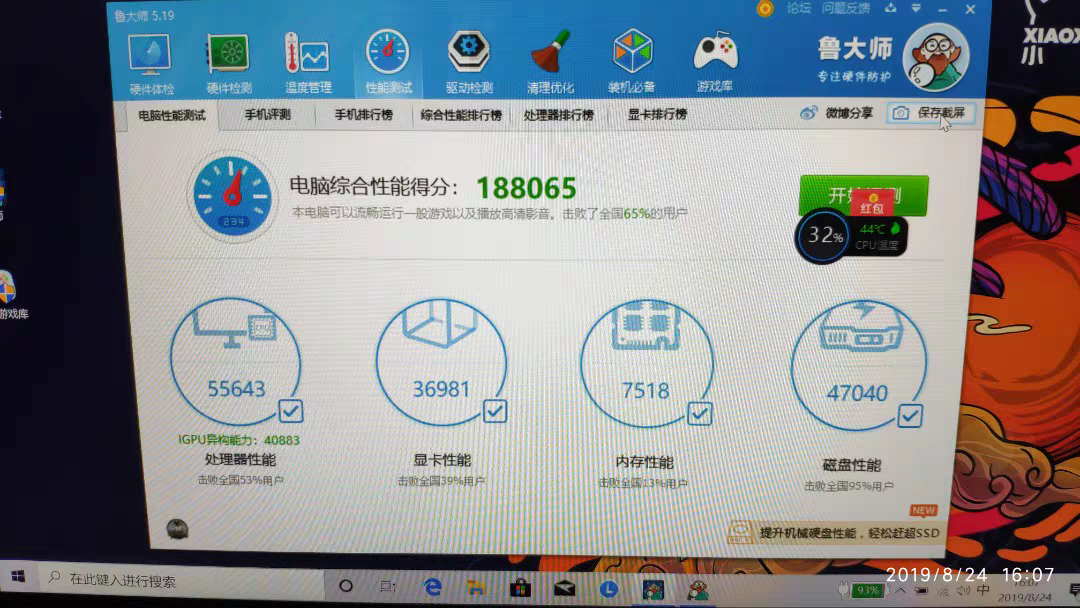Click the Lu Dashi mascot taskbar icon
Screen dimensions: 1080x608
point(698,590)
